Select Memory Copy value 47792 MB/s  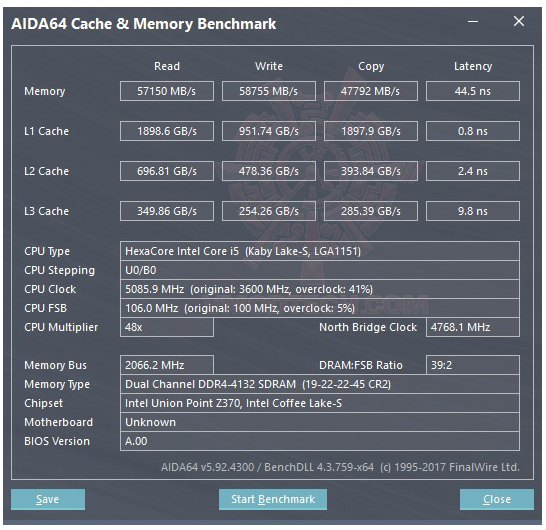click(371, 91)
